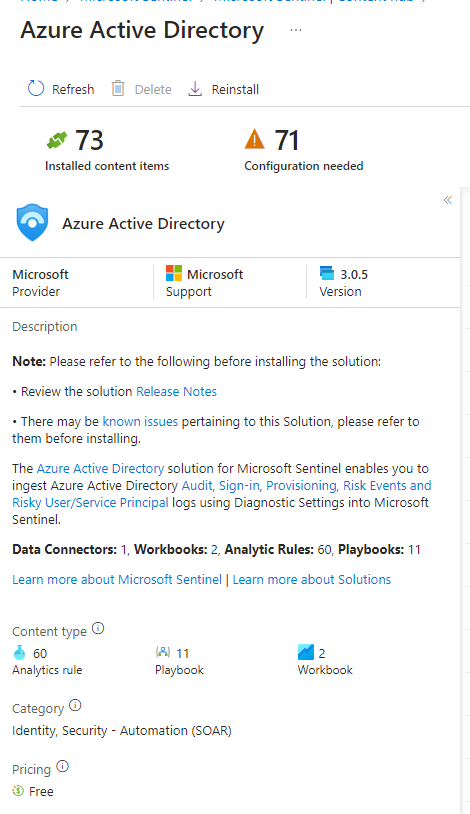The image size is (470, 814).
Task: Open the known issues link
Action: 140,422
